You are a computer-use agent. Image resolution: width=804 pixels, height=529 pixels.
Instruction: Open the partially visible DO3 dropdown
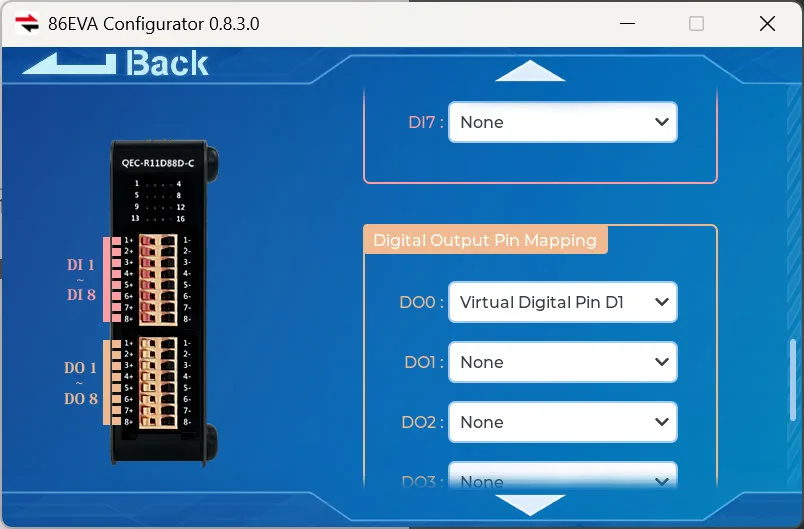click(x=562, y=478)
